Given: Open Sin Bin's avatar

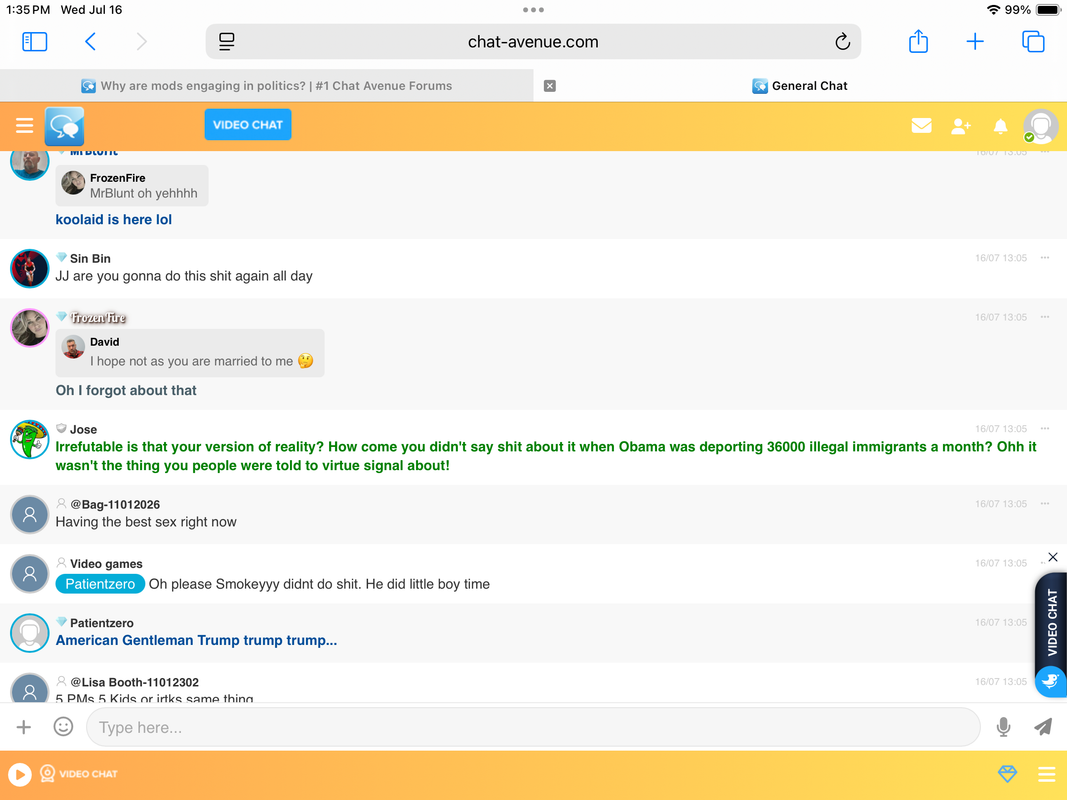Looking at the screenshot, I should (x=29, y=268).
